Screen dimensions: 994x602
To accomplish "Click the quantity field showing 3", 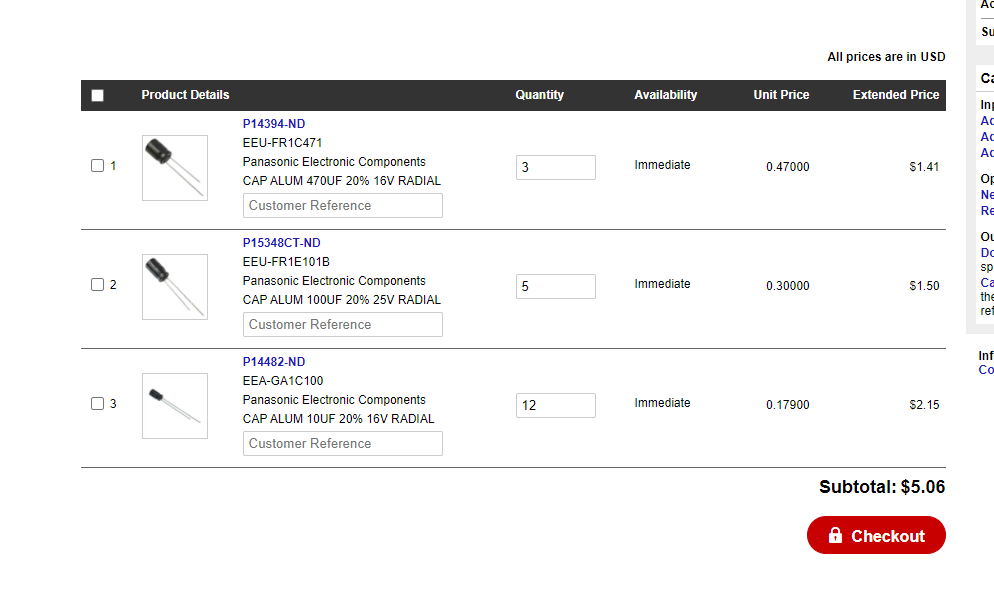I will [x=555, y=168].
